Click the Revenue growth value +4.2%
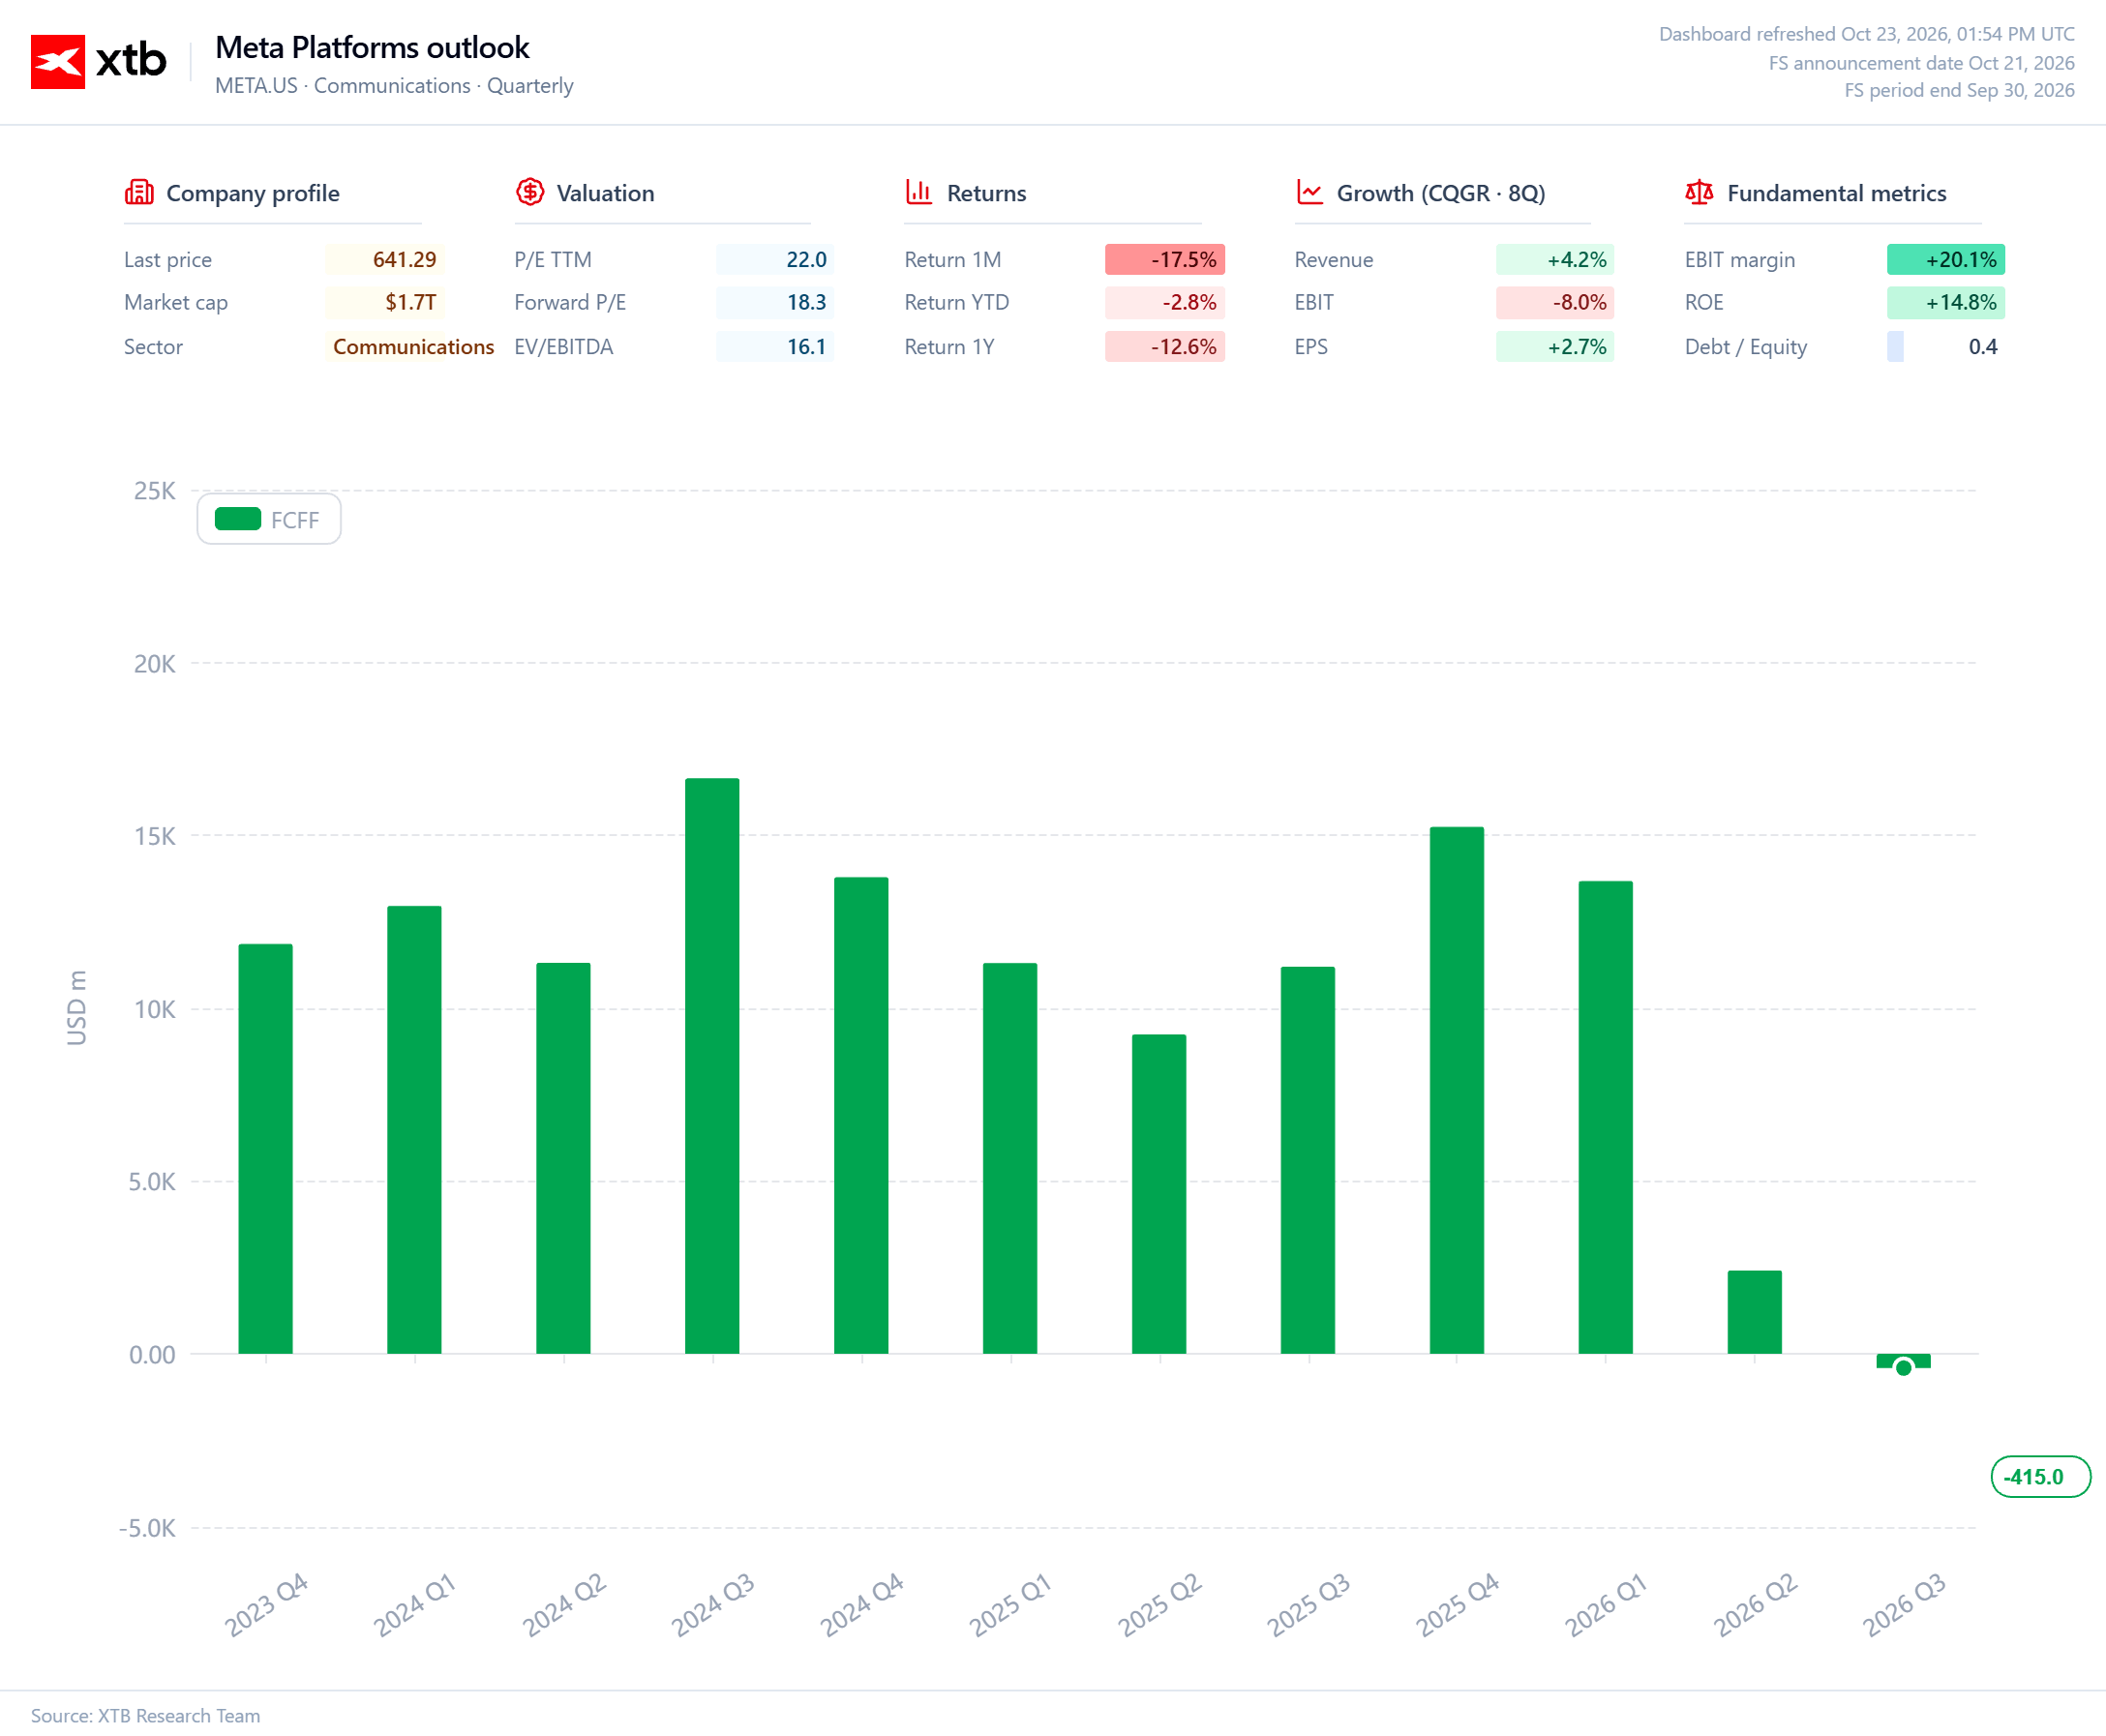 coord(1555,260)
